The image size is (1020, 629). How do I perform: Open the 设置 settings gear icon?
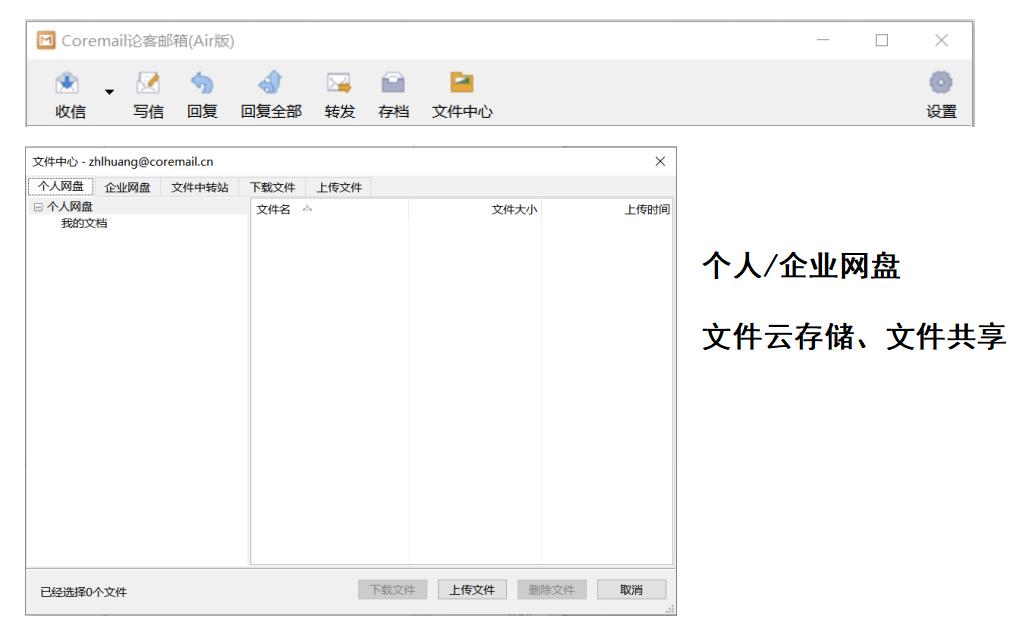[x=941, y=83]
